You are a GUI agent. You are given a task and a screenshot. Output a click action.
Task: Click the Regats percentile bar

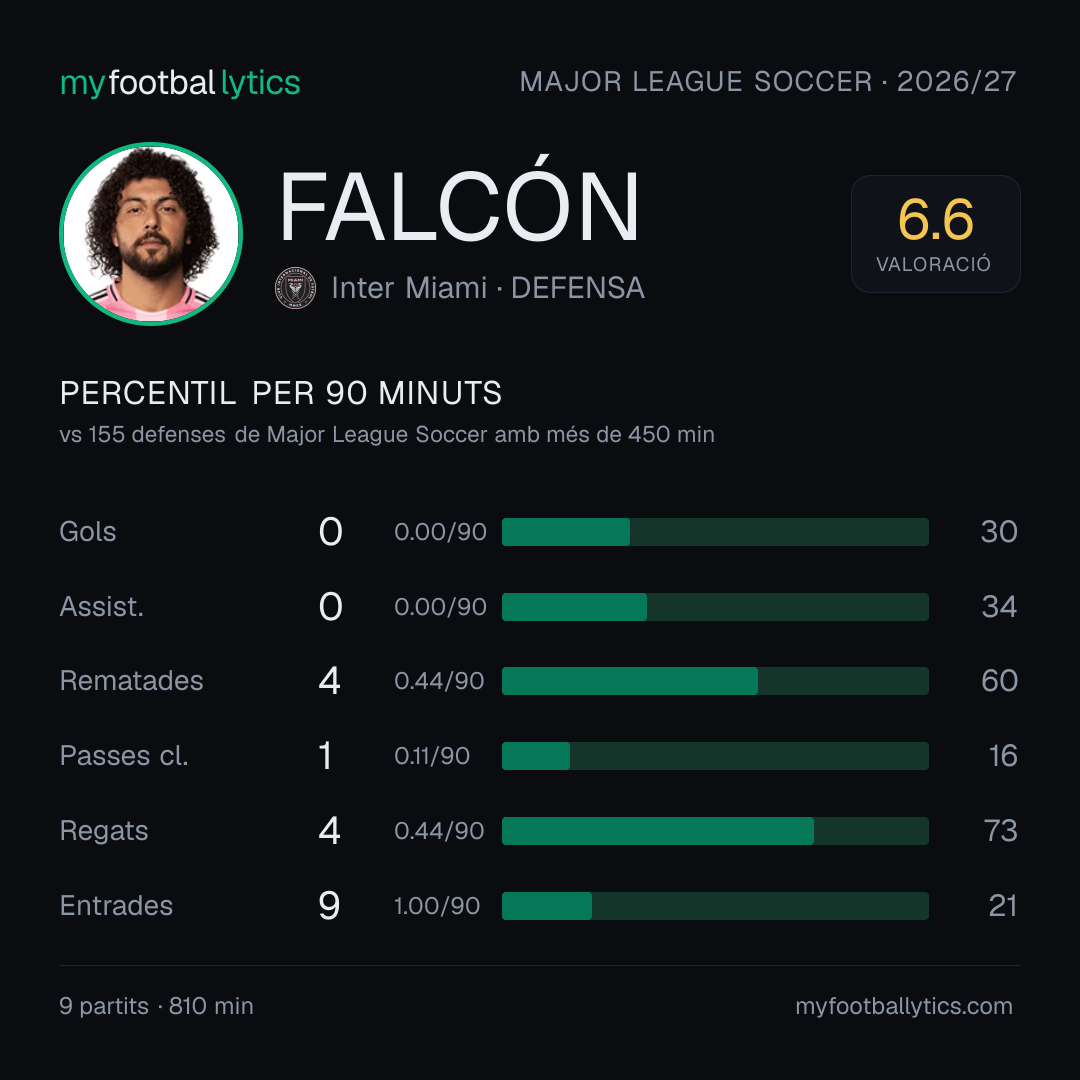(x=715, y=831)
